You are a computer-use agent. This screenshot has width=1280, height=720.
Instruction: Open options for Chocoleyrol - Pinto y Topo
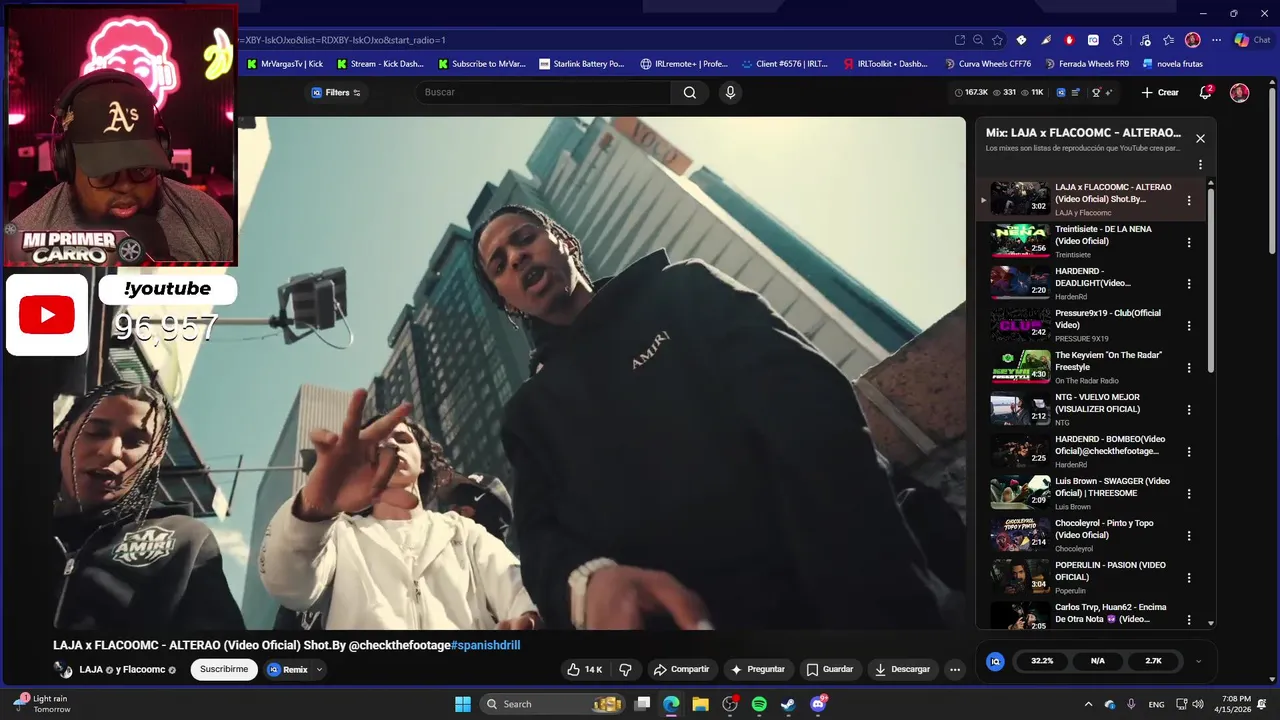(1189, 536)
